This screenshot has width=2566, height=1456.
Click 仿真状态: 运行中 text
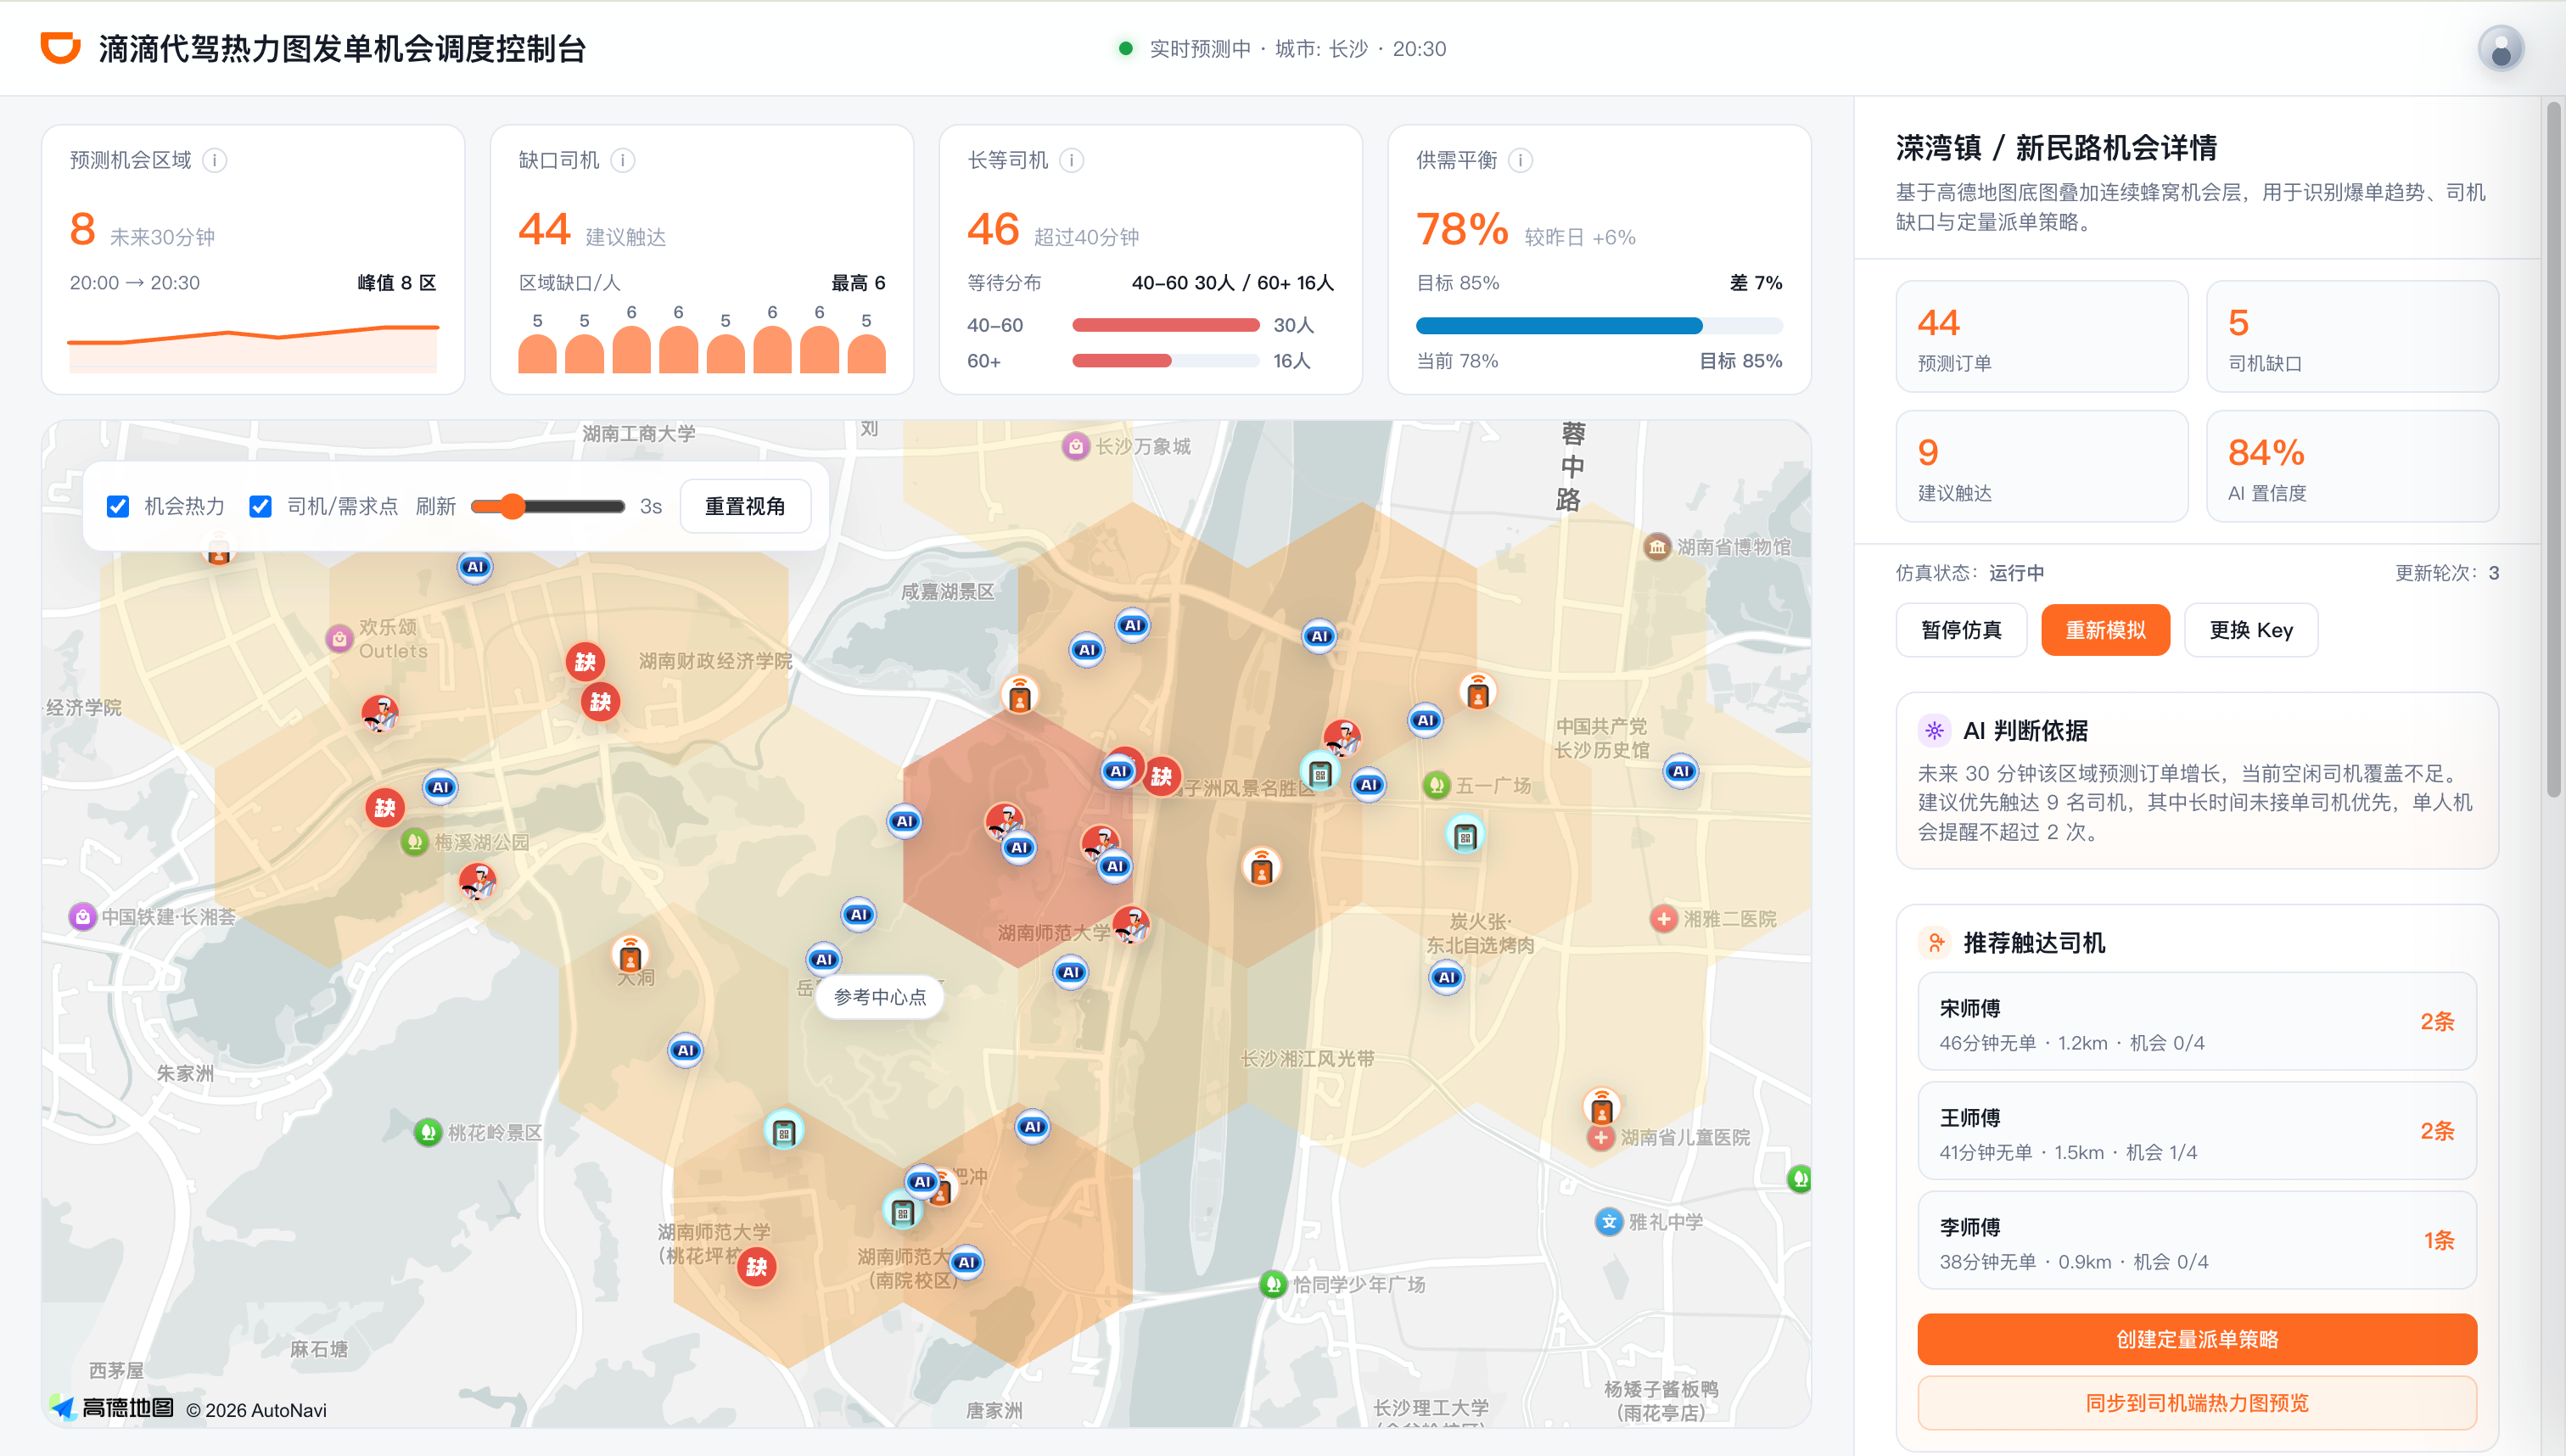click(1969, 573)
